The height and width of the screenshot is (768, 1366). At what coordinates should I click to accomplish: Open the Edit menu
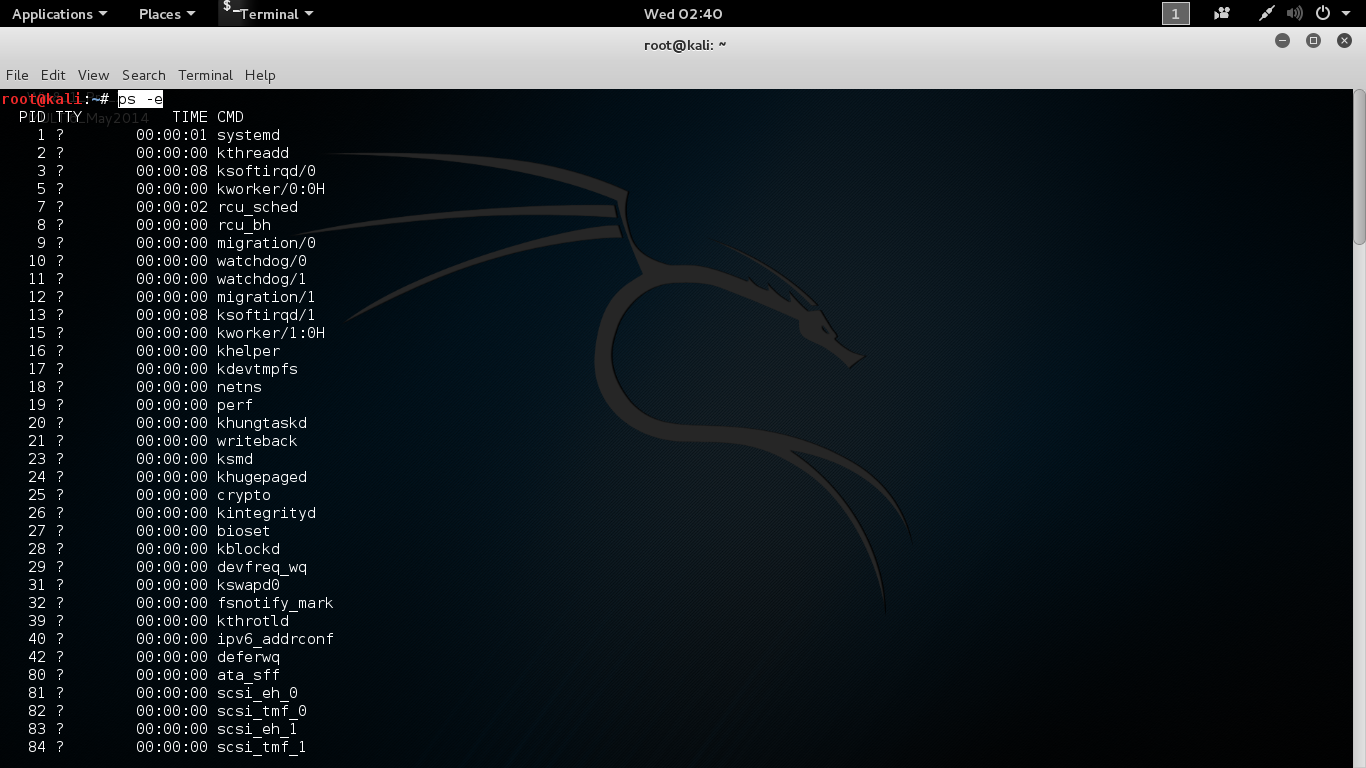pos(53,75)
